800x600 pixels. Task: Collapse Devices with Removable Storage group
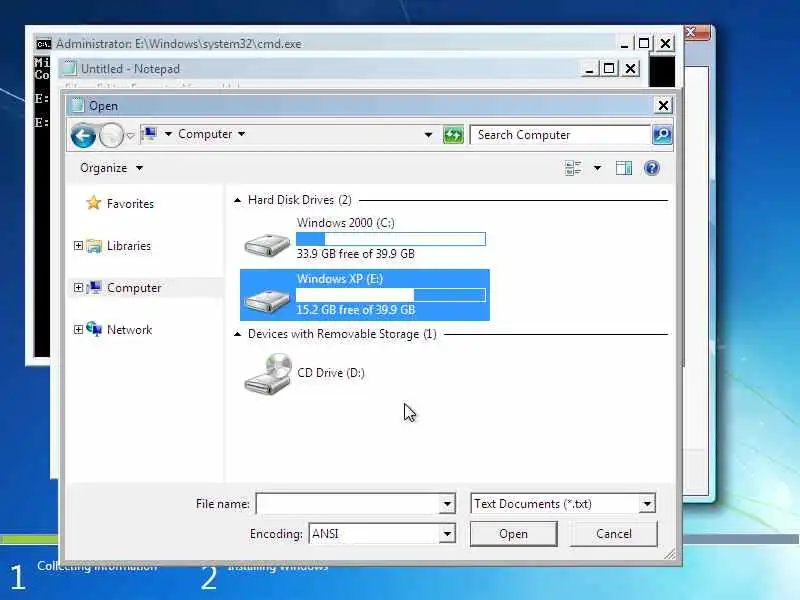(237, 334)
